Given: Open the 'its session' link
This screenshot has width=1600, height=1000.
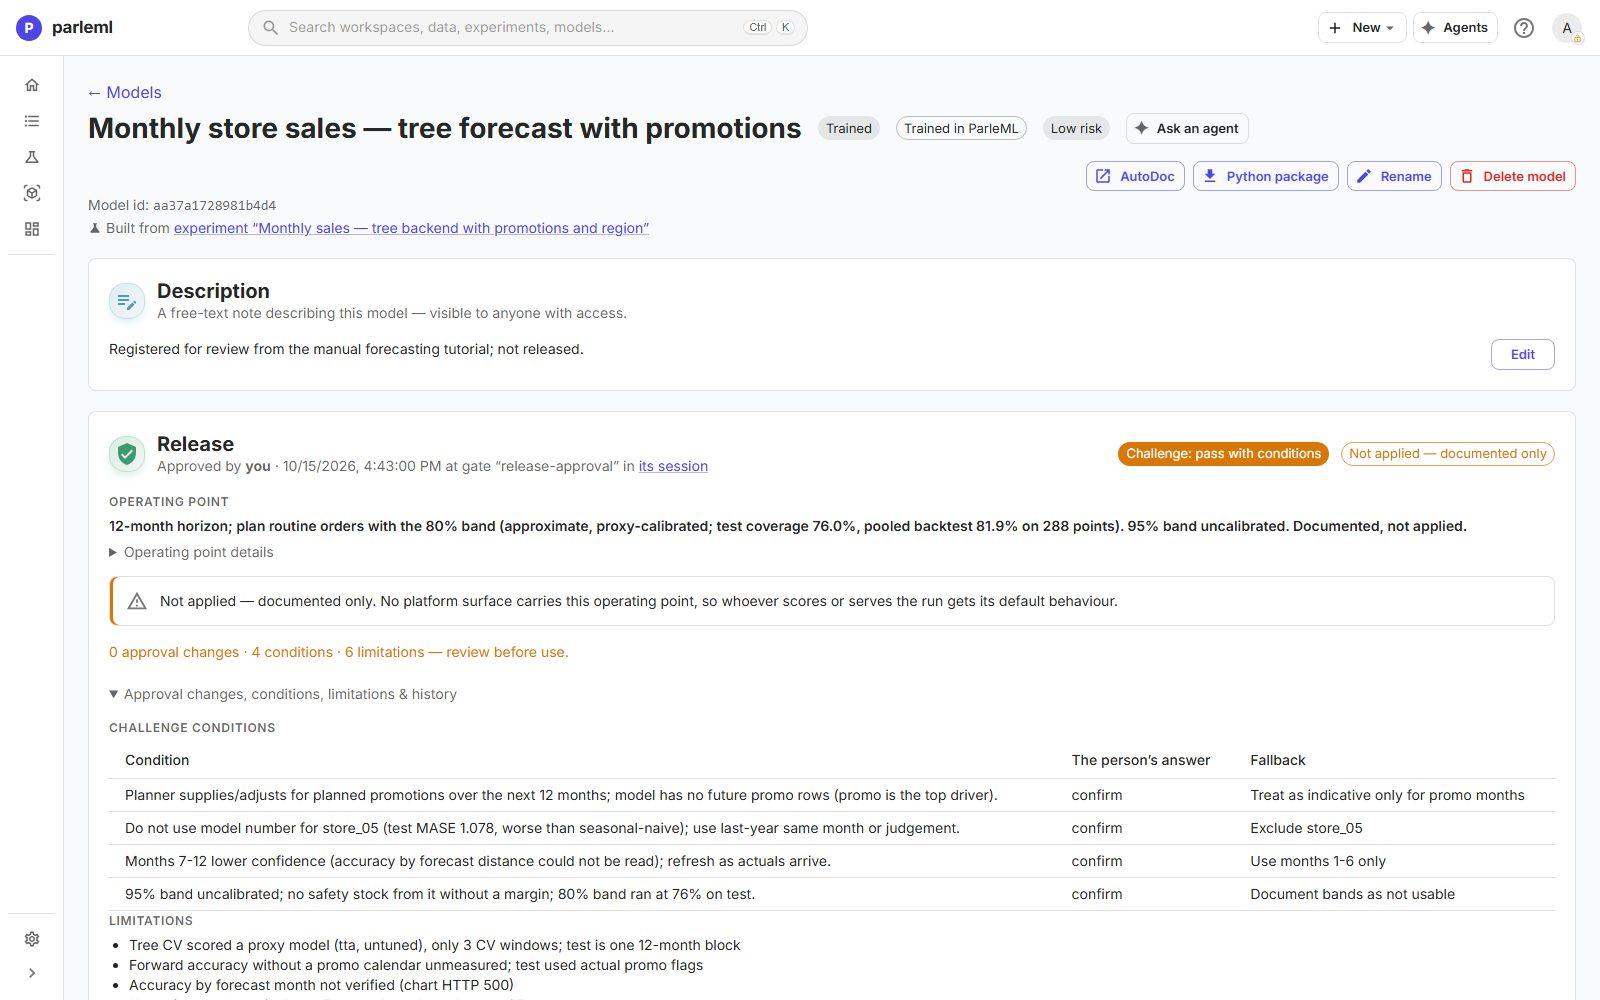Looking at the screenshot, I should pos(673,466).
